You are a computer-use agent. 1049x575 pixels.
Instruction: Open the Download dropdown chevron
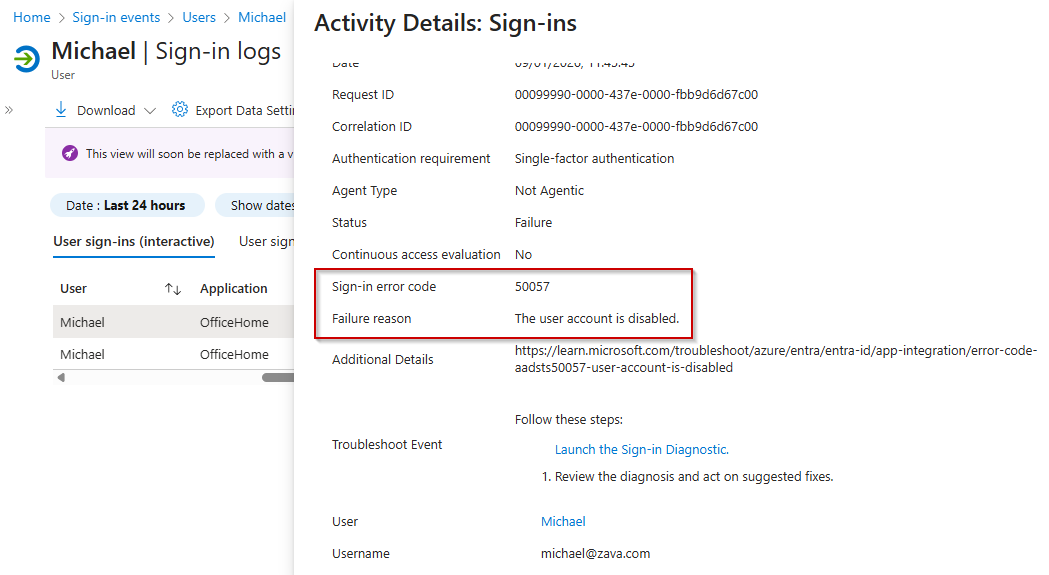150,111
